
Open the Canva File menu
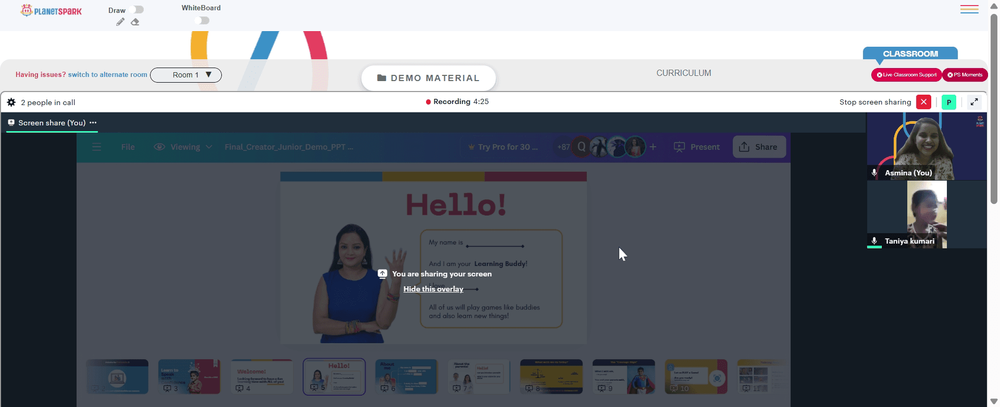(128, 147)
